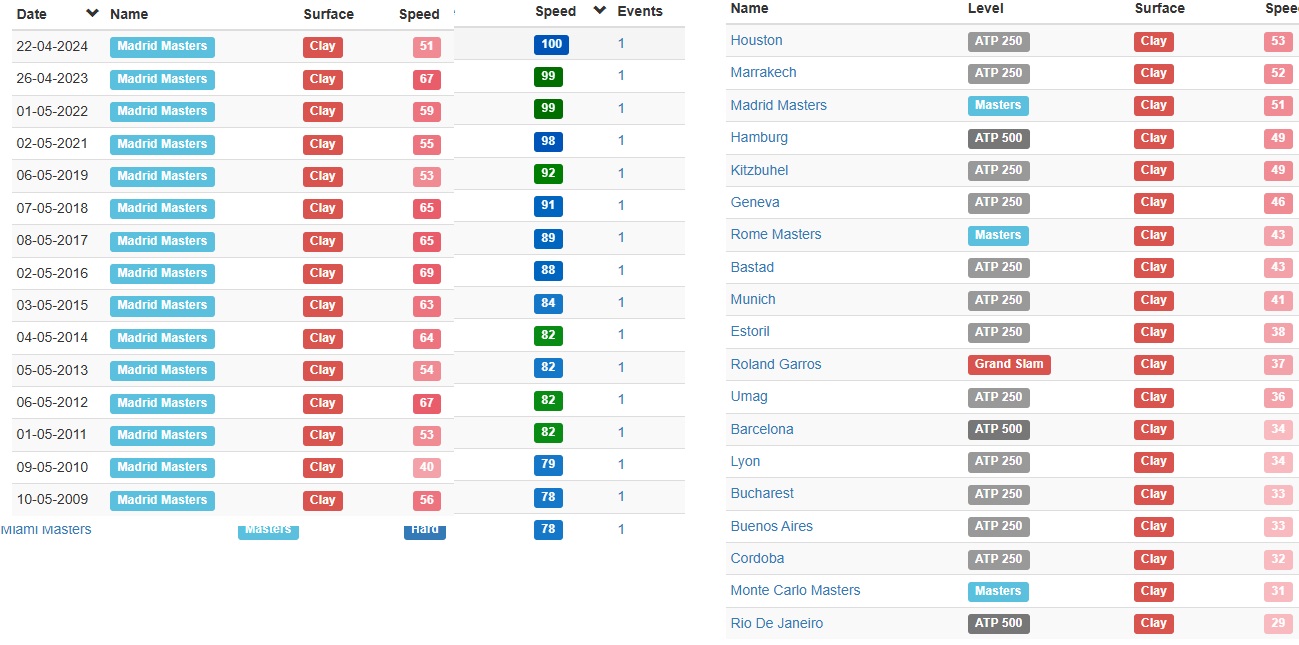Click the Events link '1' beside speed 100
Image resolution: width=1299 pixels, height=645 pixels.
621,43
